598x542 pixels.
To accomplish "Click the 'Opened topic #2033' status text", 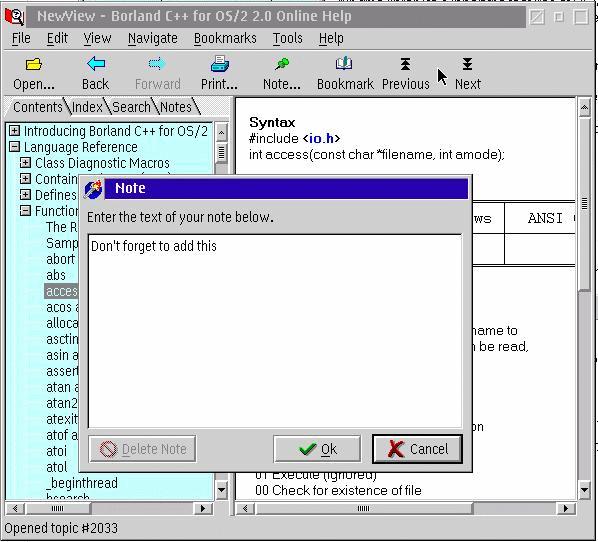I will coord(61,528).
